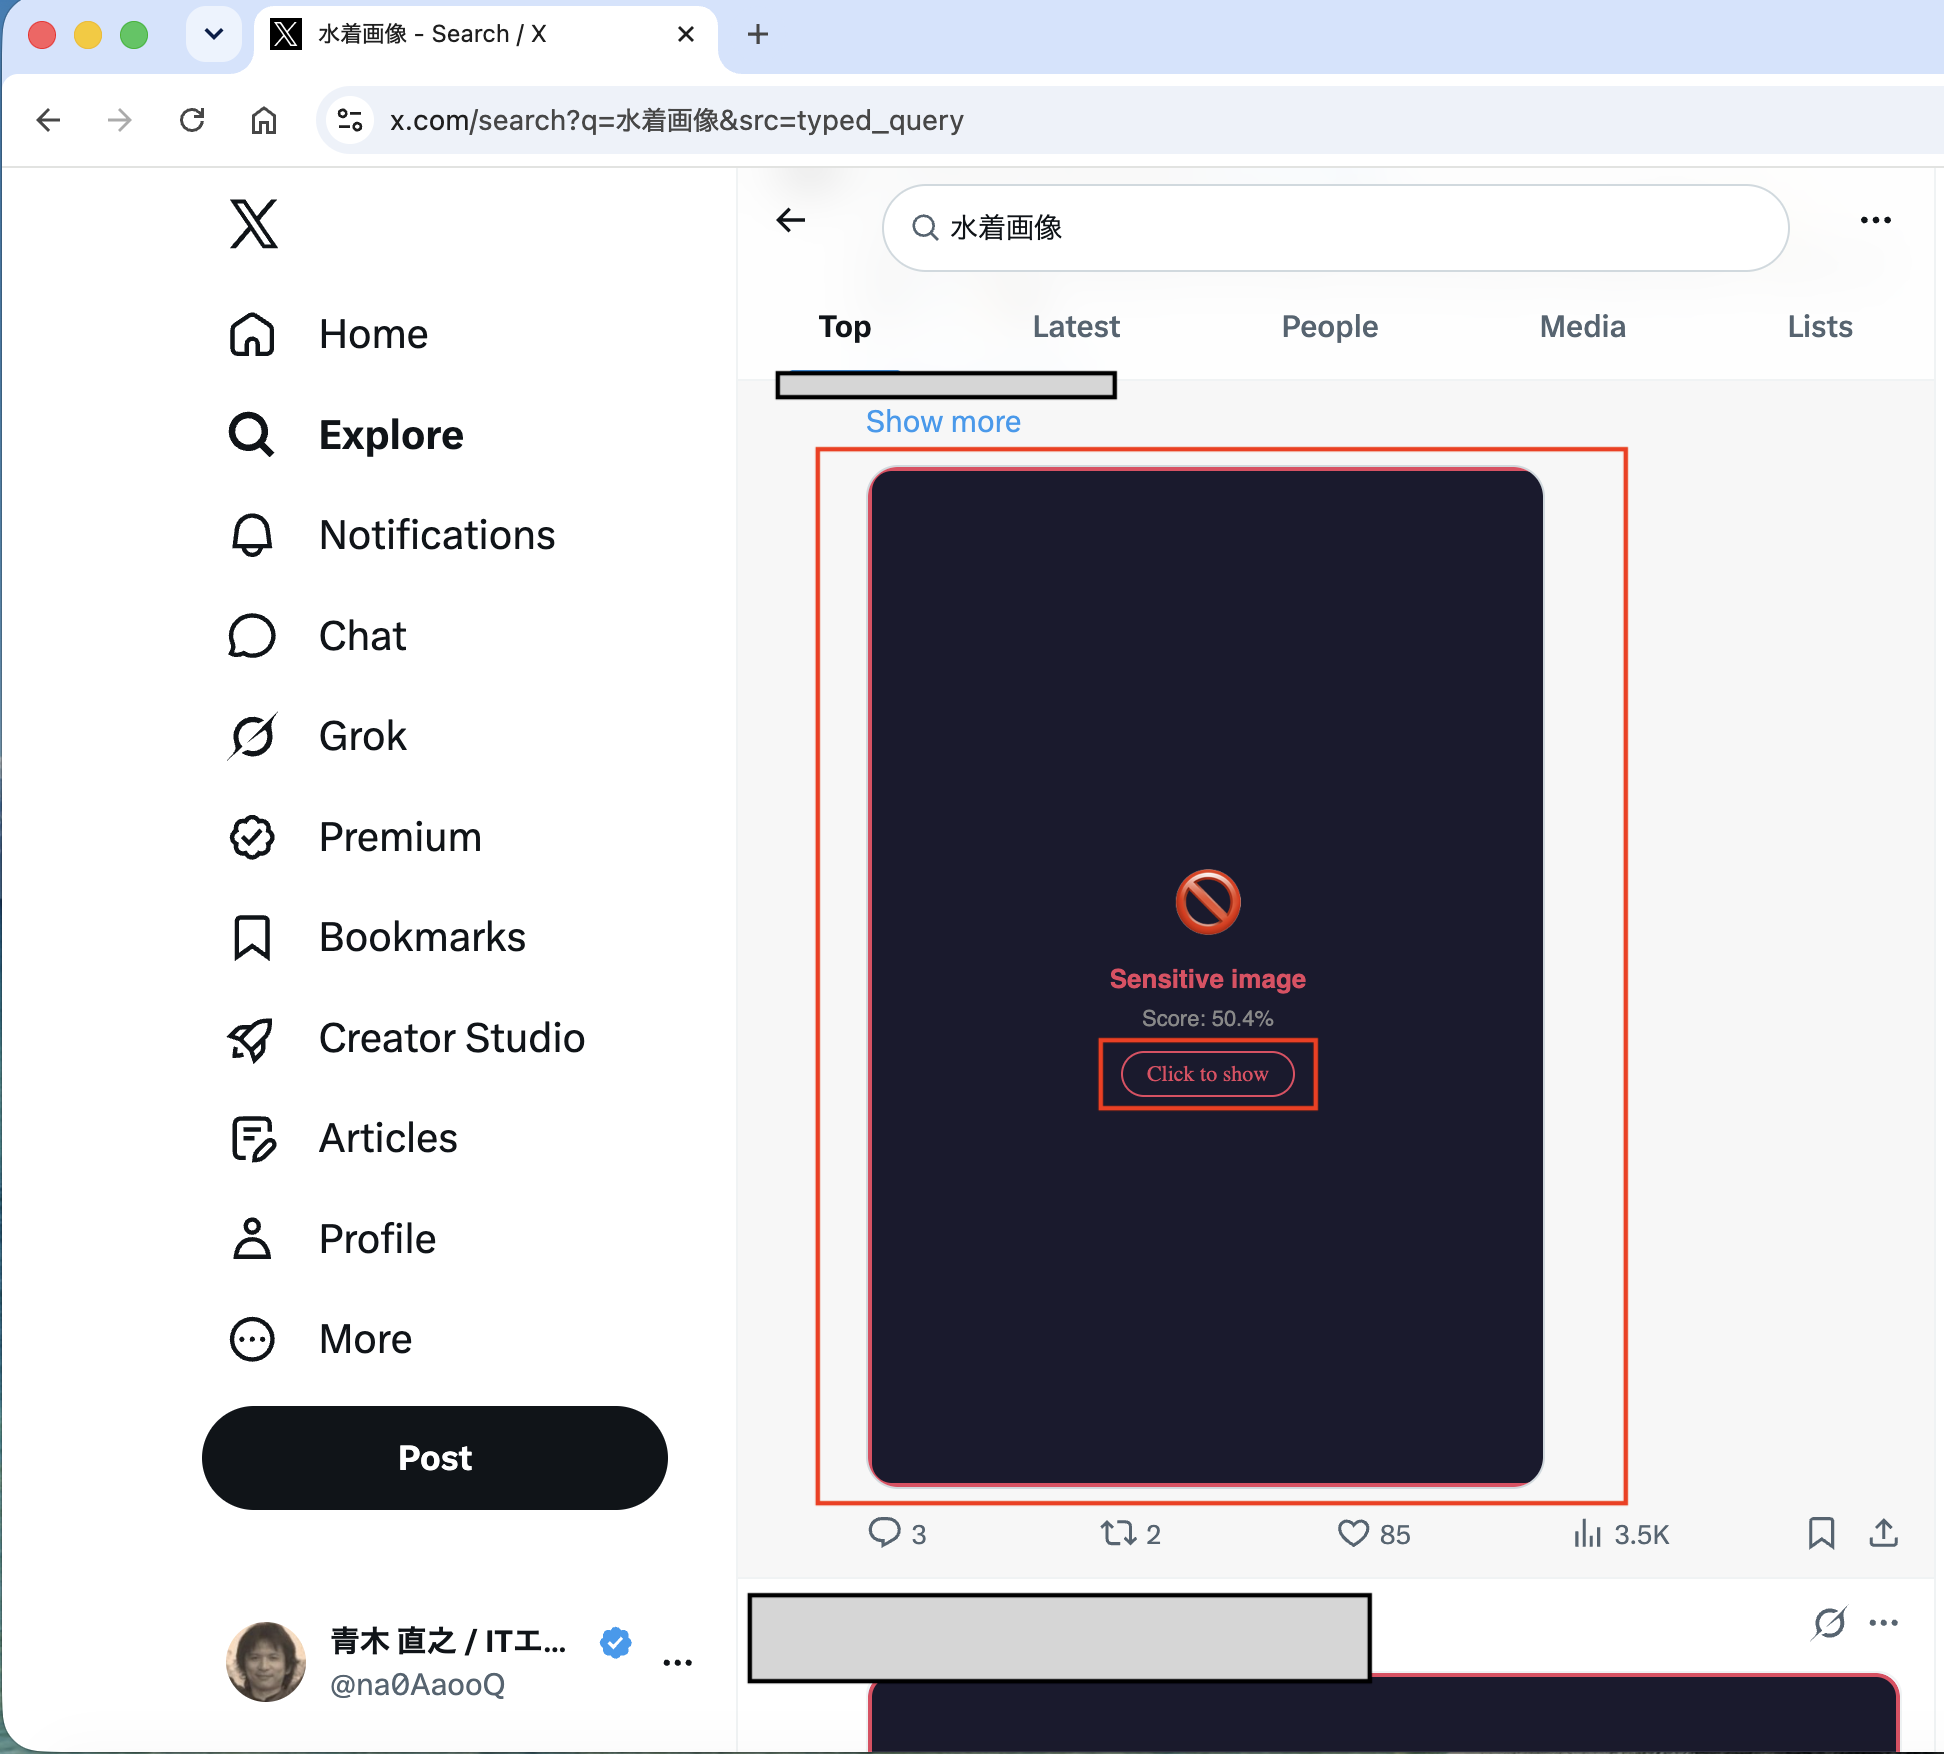This screenshot has width=1944, height=1754.
Task: Click the browser forward button
Action: 119,120
